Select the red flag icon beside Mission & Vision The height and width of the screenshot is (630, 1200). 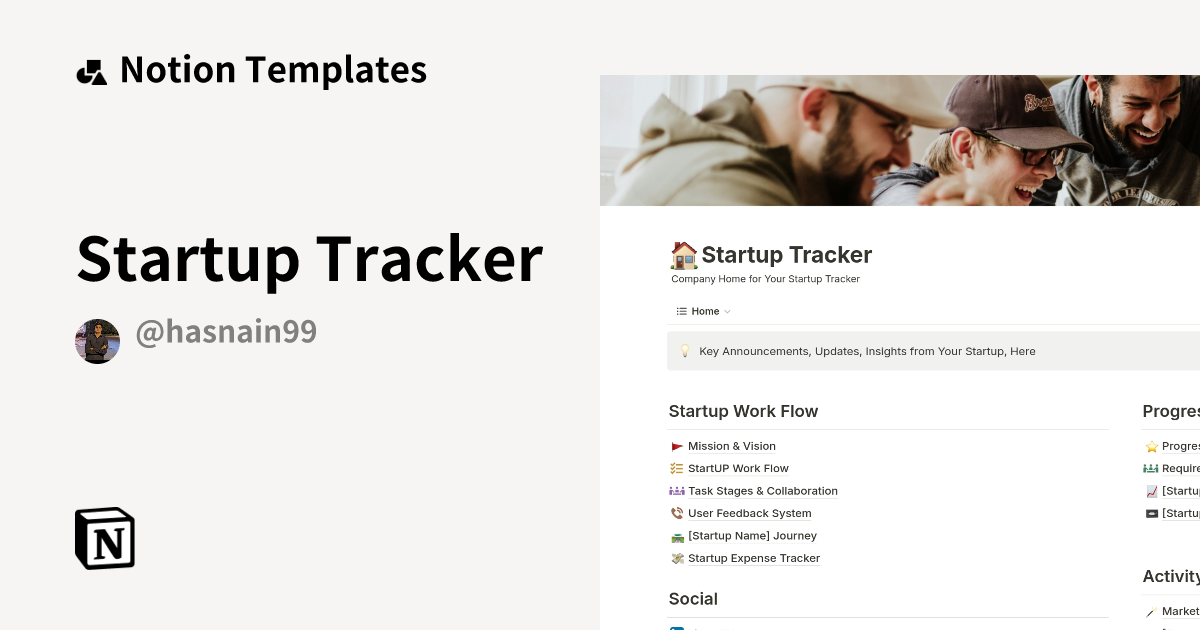677,446
